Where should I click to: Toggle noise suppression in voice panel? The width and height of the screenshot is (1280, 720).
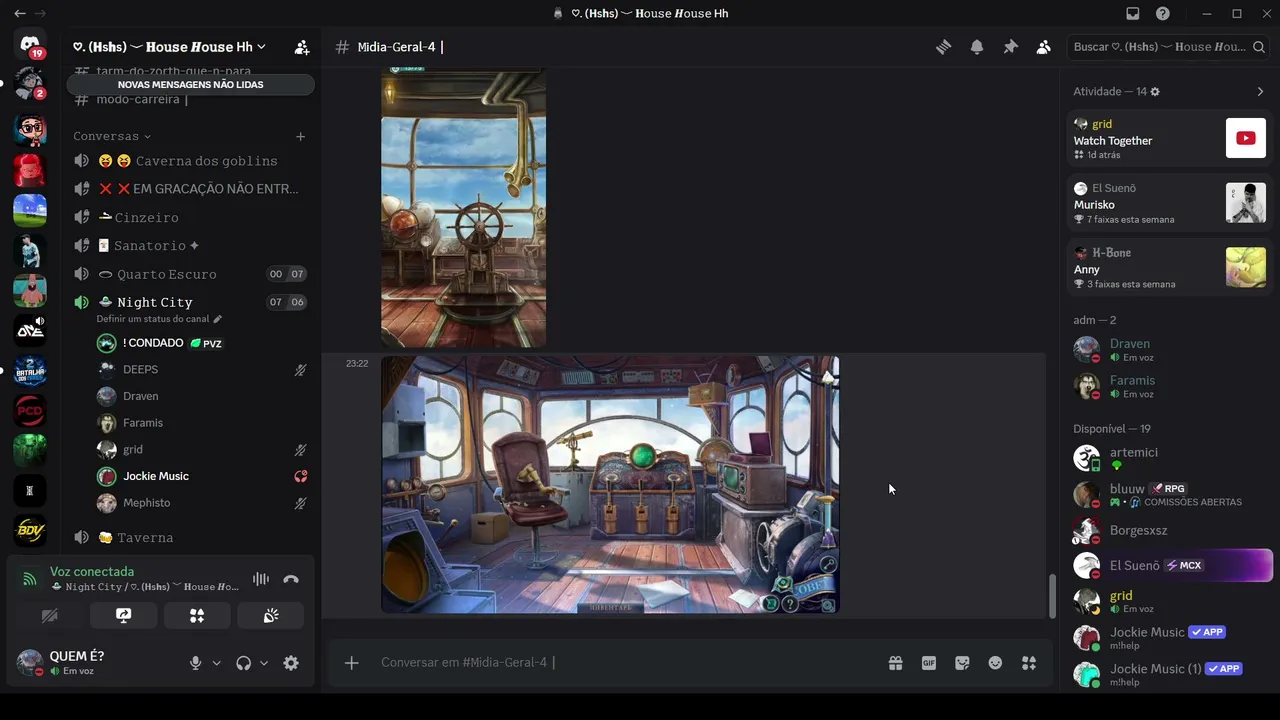261,579
